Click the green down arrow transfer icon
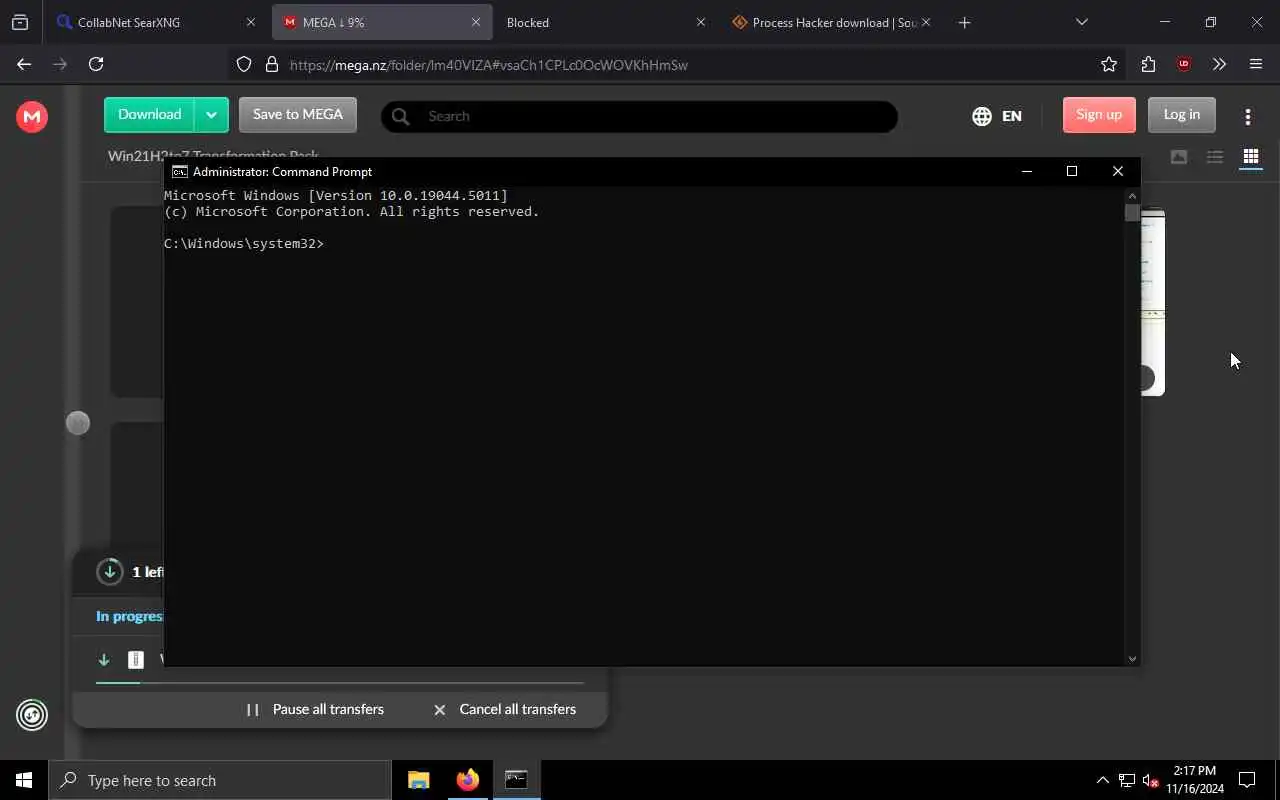Image resolution: width=1280 pixels, height=800 pixels. click(x=103, y=660)
